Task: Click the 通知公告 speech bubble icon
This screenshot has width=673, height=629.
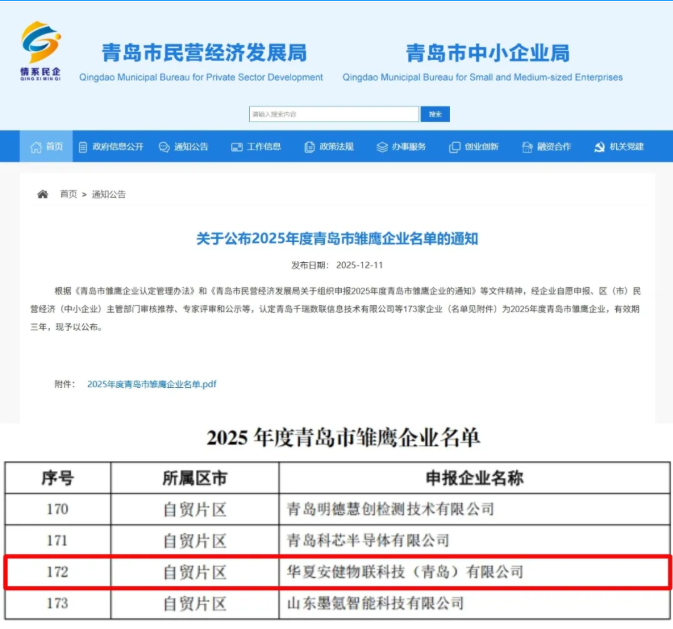Action: coord(164,147)
